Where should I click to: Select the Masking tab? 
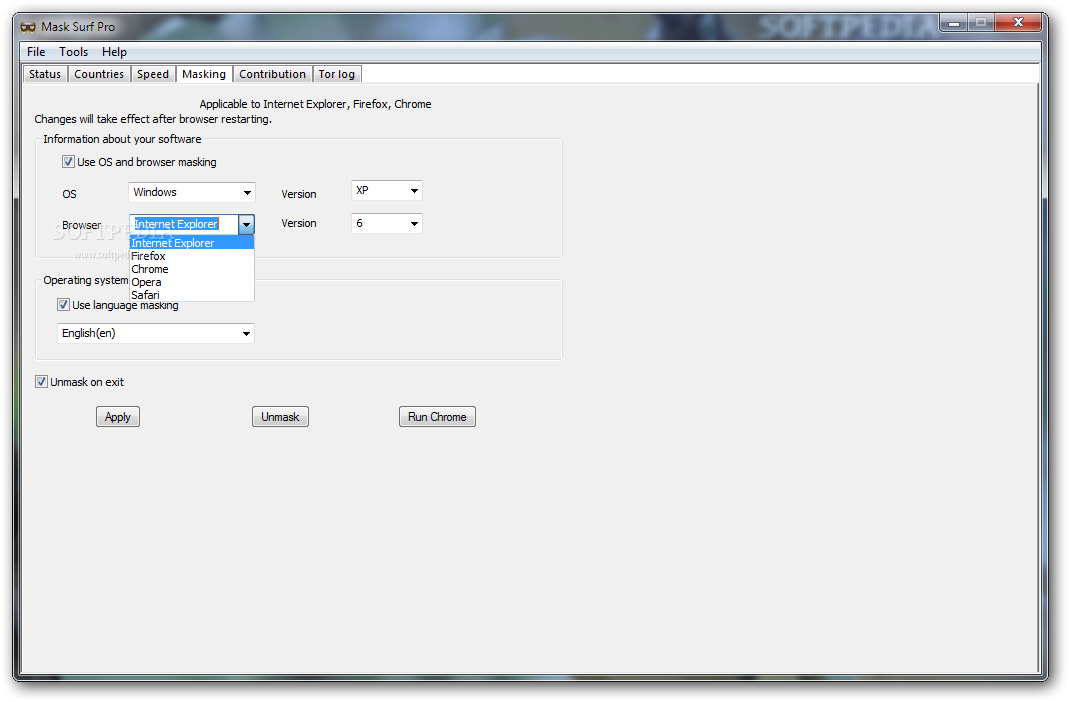click(204, 74)
